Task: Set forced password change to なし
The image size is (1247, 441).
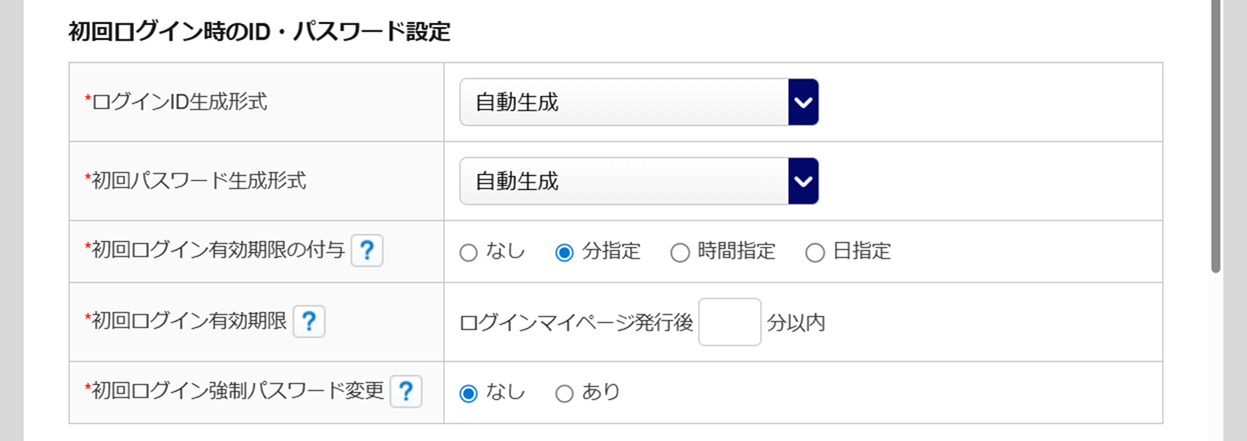Action: click(468, 394)
